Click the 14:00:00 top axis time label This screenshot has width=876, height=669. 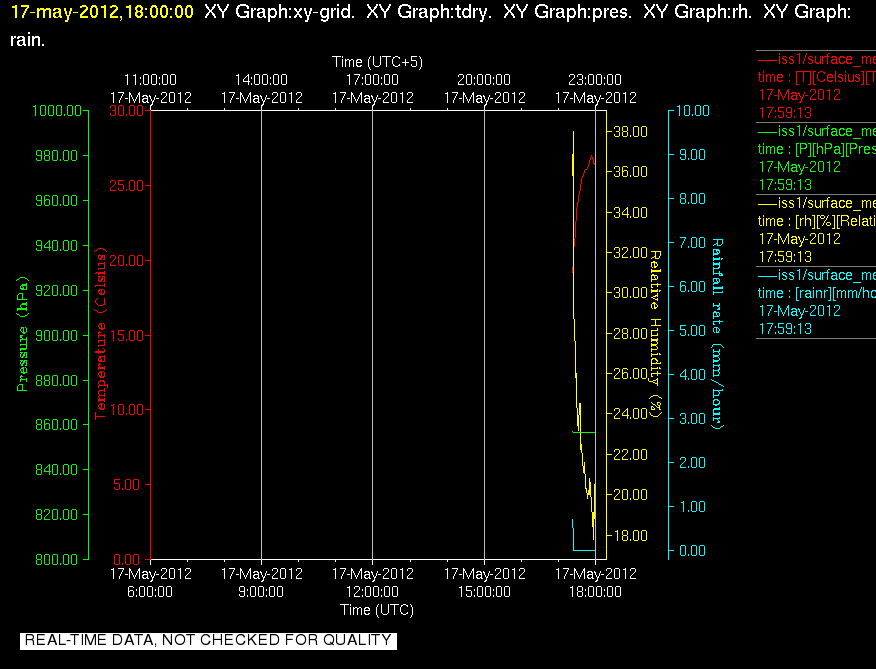click(261, 88)
